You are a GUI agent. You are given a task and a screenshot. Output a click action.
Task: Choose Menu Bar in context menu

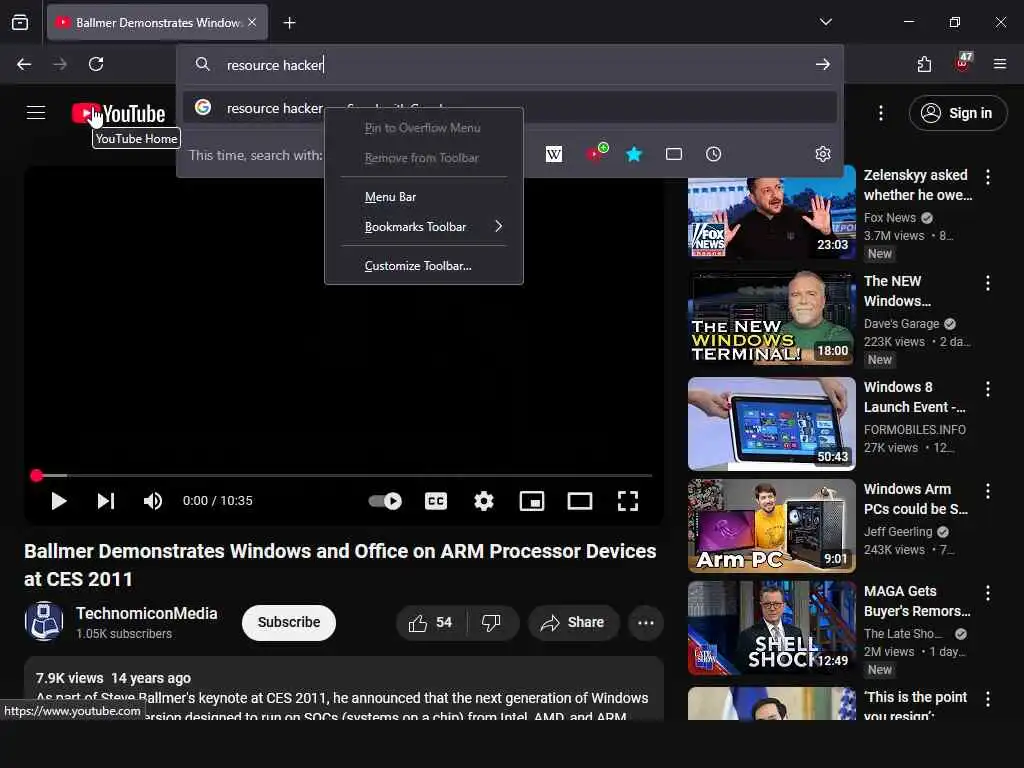(x=423, y=197)
